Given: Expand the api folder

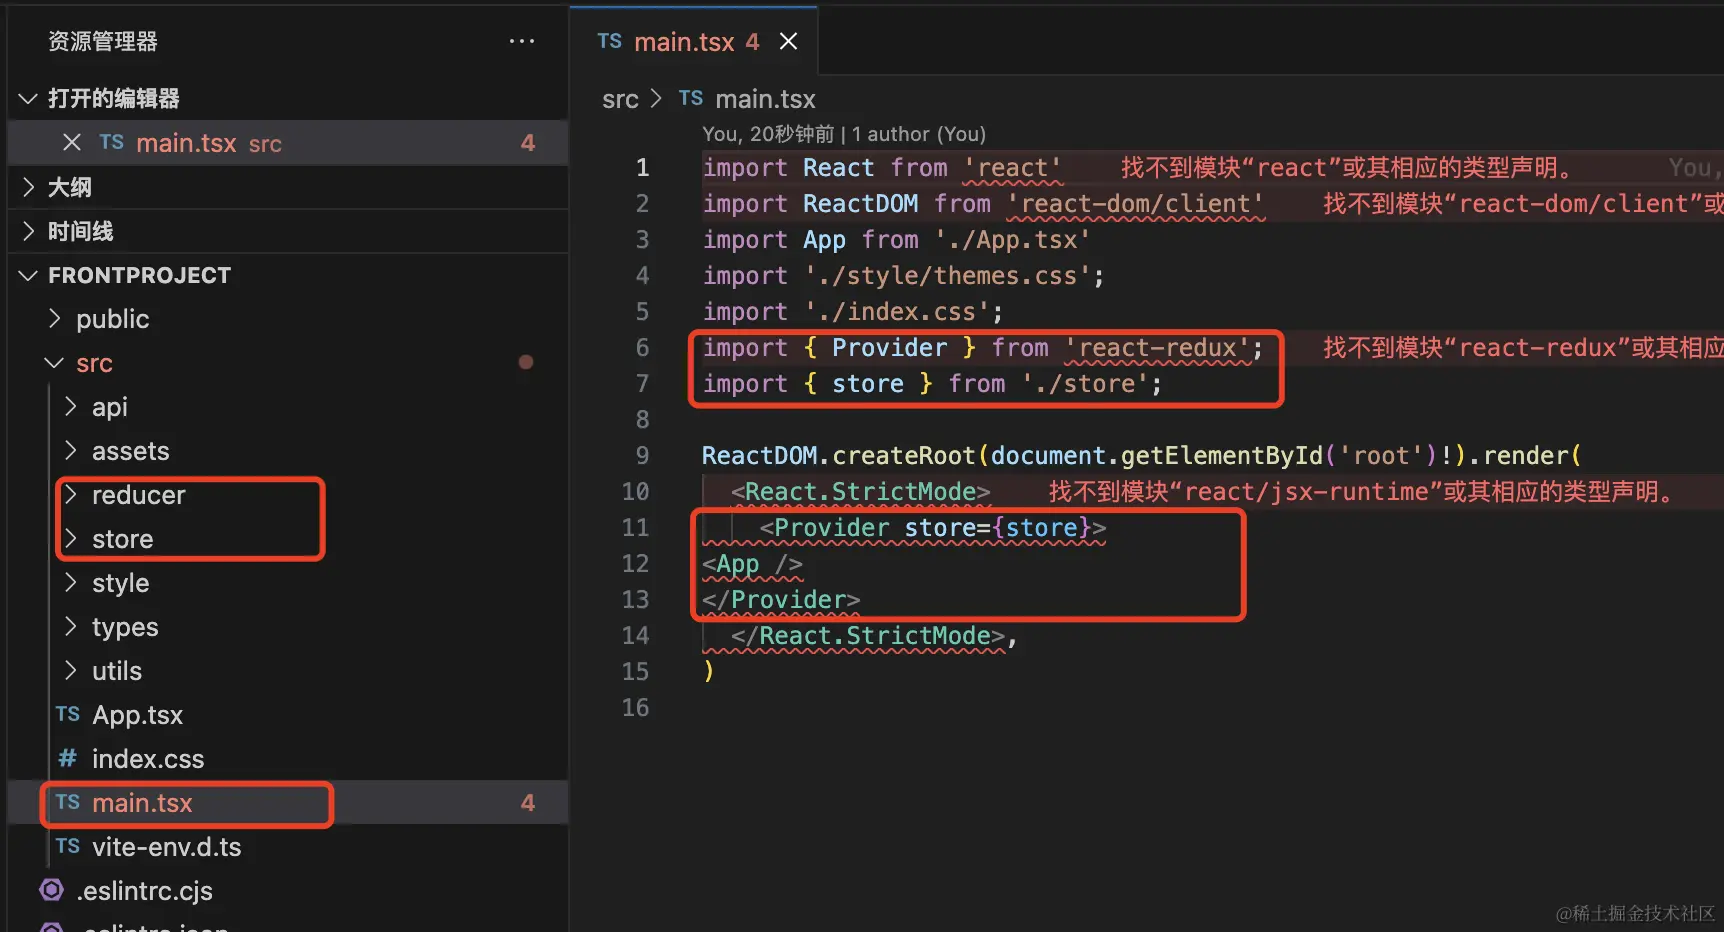Looking at the screenshot, I should [x=71, y=407].
